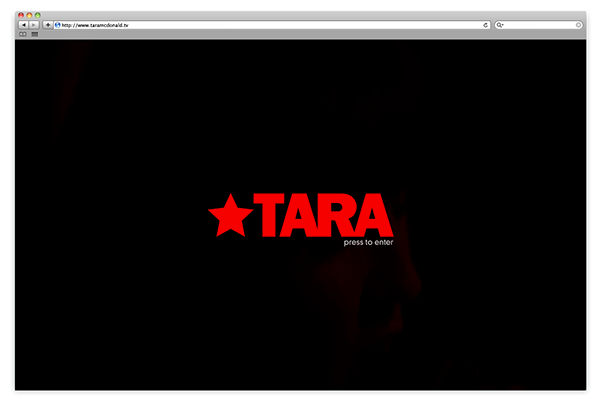
Task: Zoom the window with the green button
Action: 38,15
